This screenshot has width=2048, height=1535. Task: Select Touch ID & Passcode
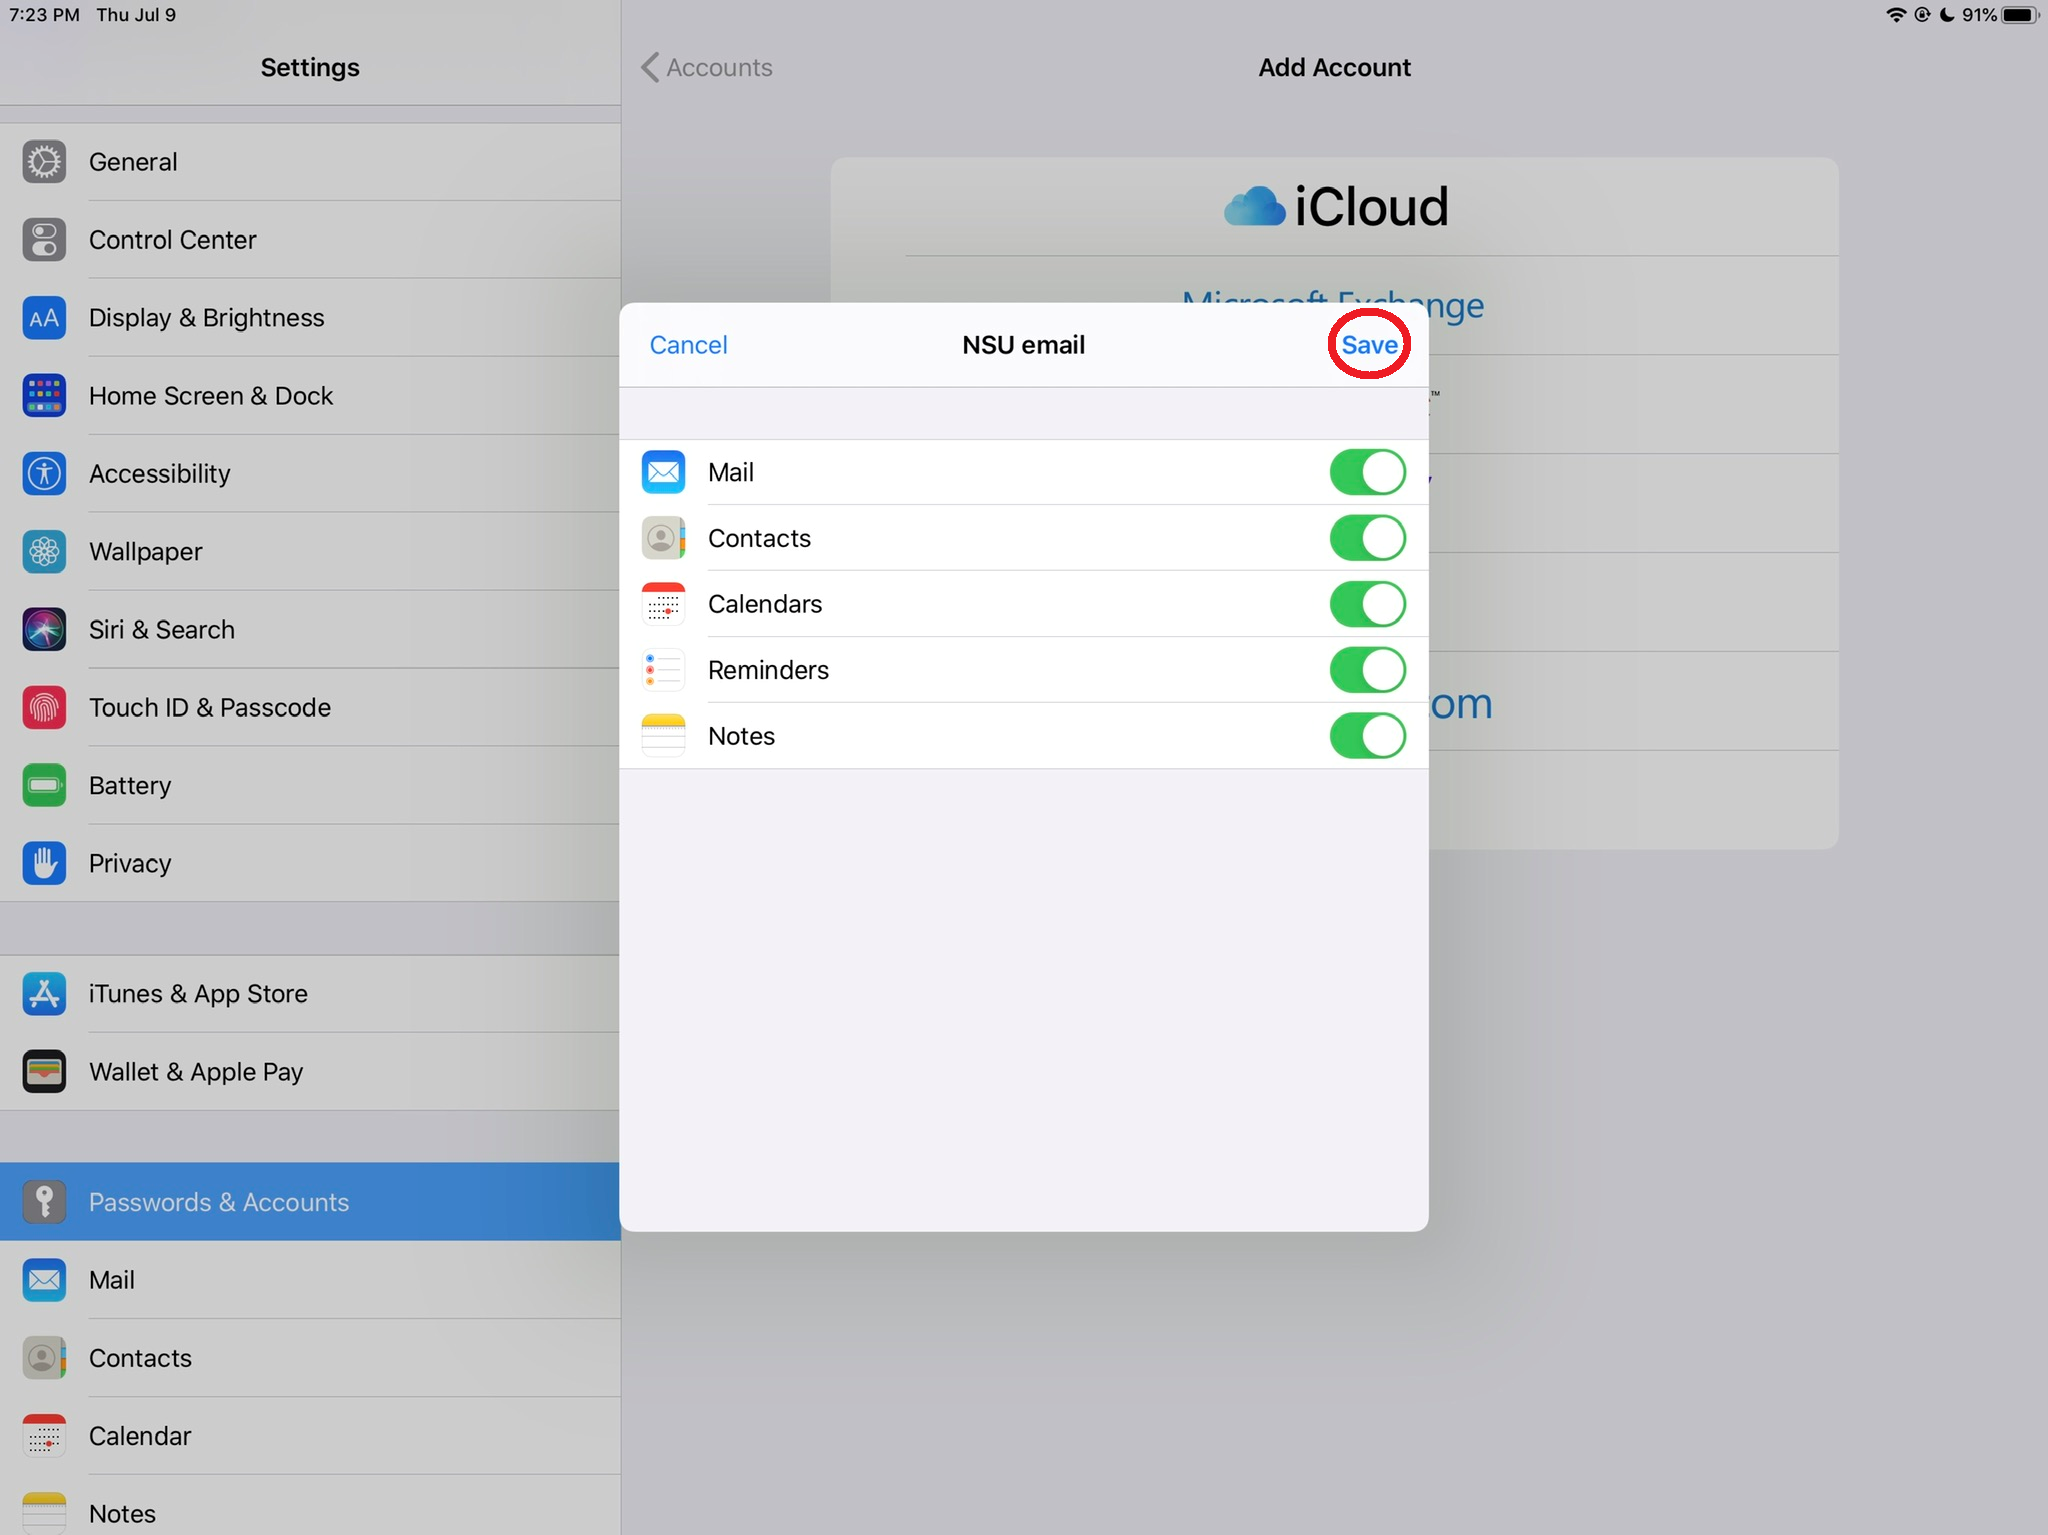tap(310, 708)
